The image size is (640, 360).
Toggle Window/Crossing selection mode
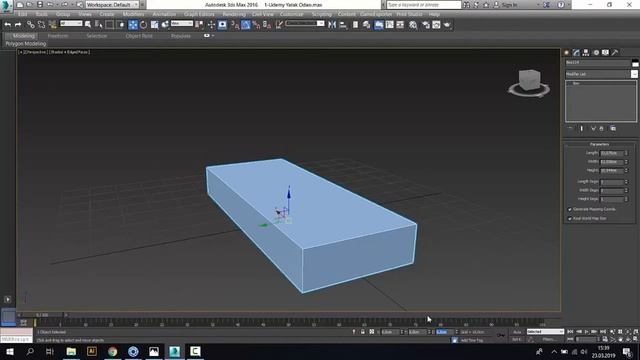(x=120, y=25)
